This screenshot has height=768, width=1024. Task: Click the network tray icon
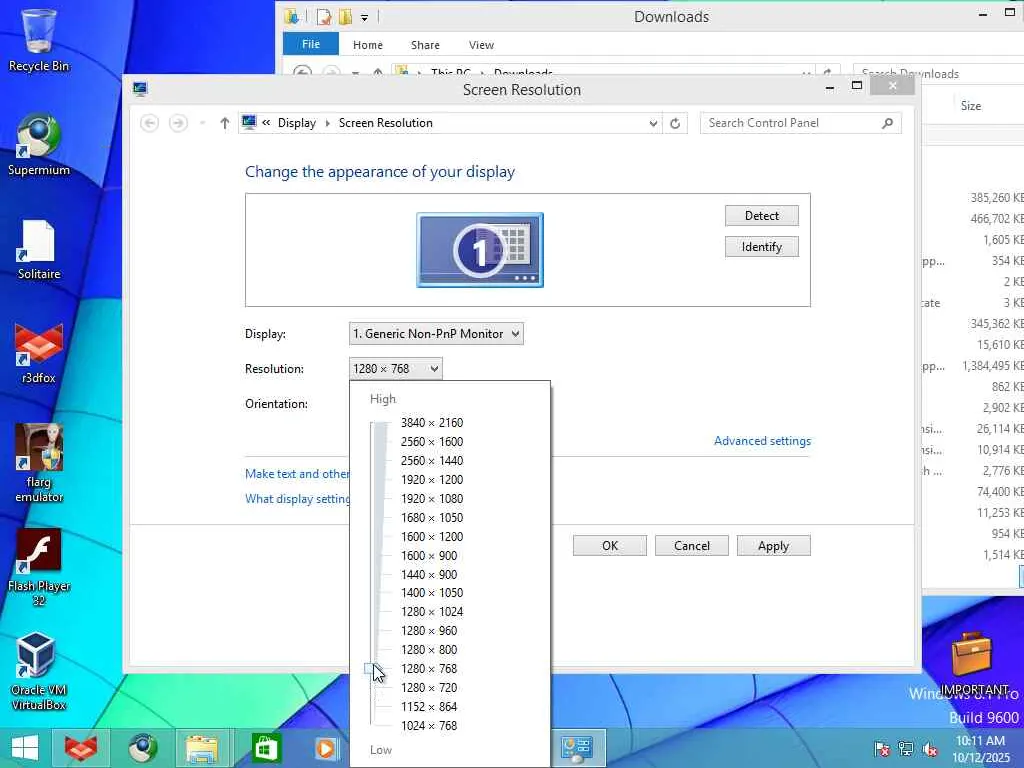point(906,749)
